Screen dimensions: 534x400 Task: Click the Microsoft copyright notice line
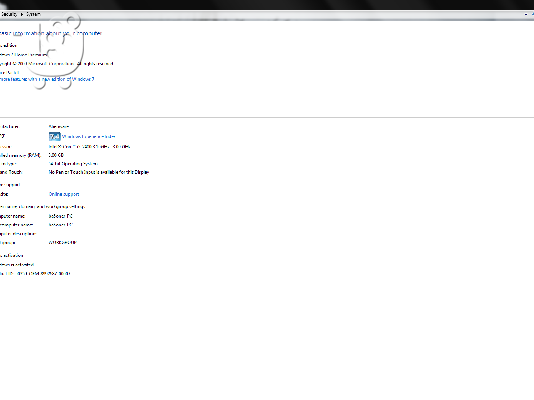tap(57, 64)
